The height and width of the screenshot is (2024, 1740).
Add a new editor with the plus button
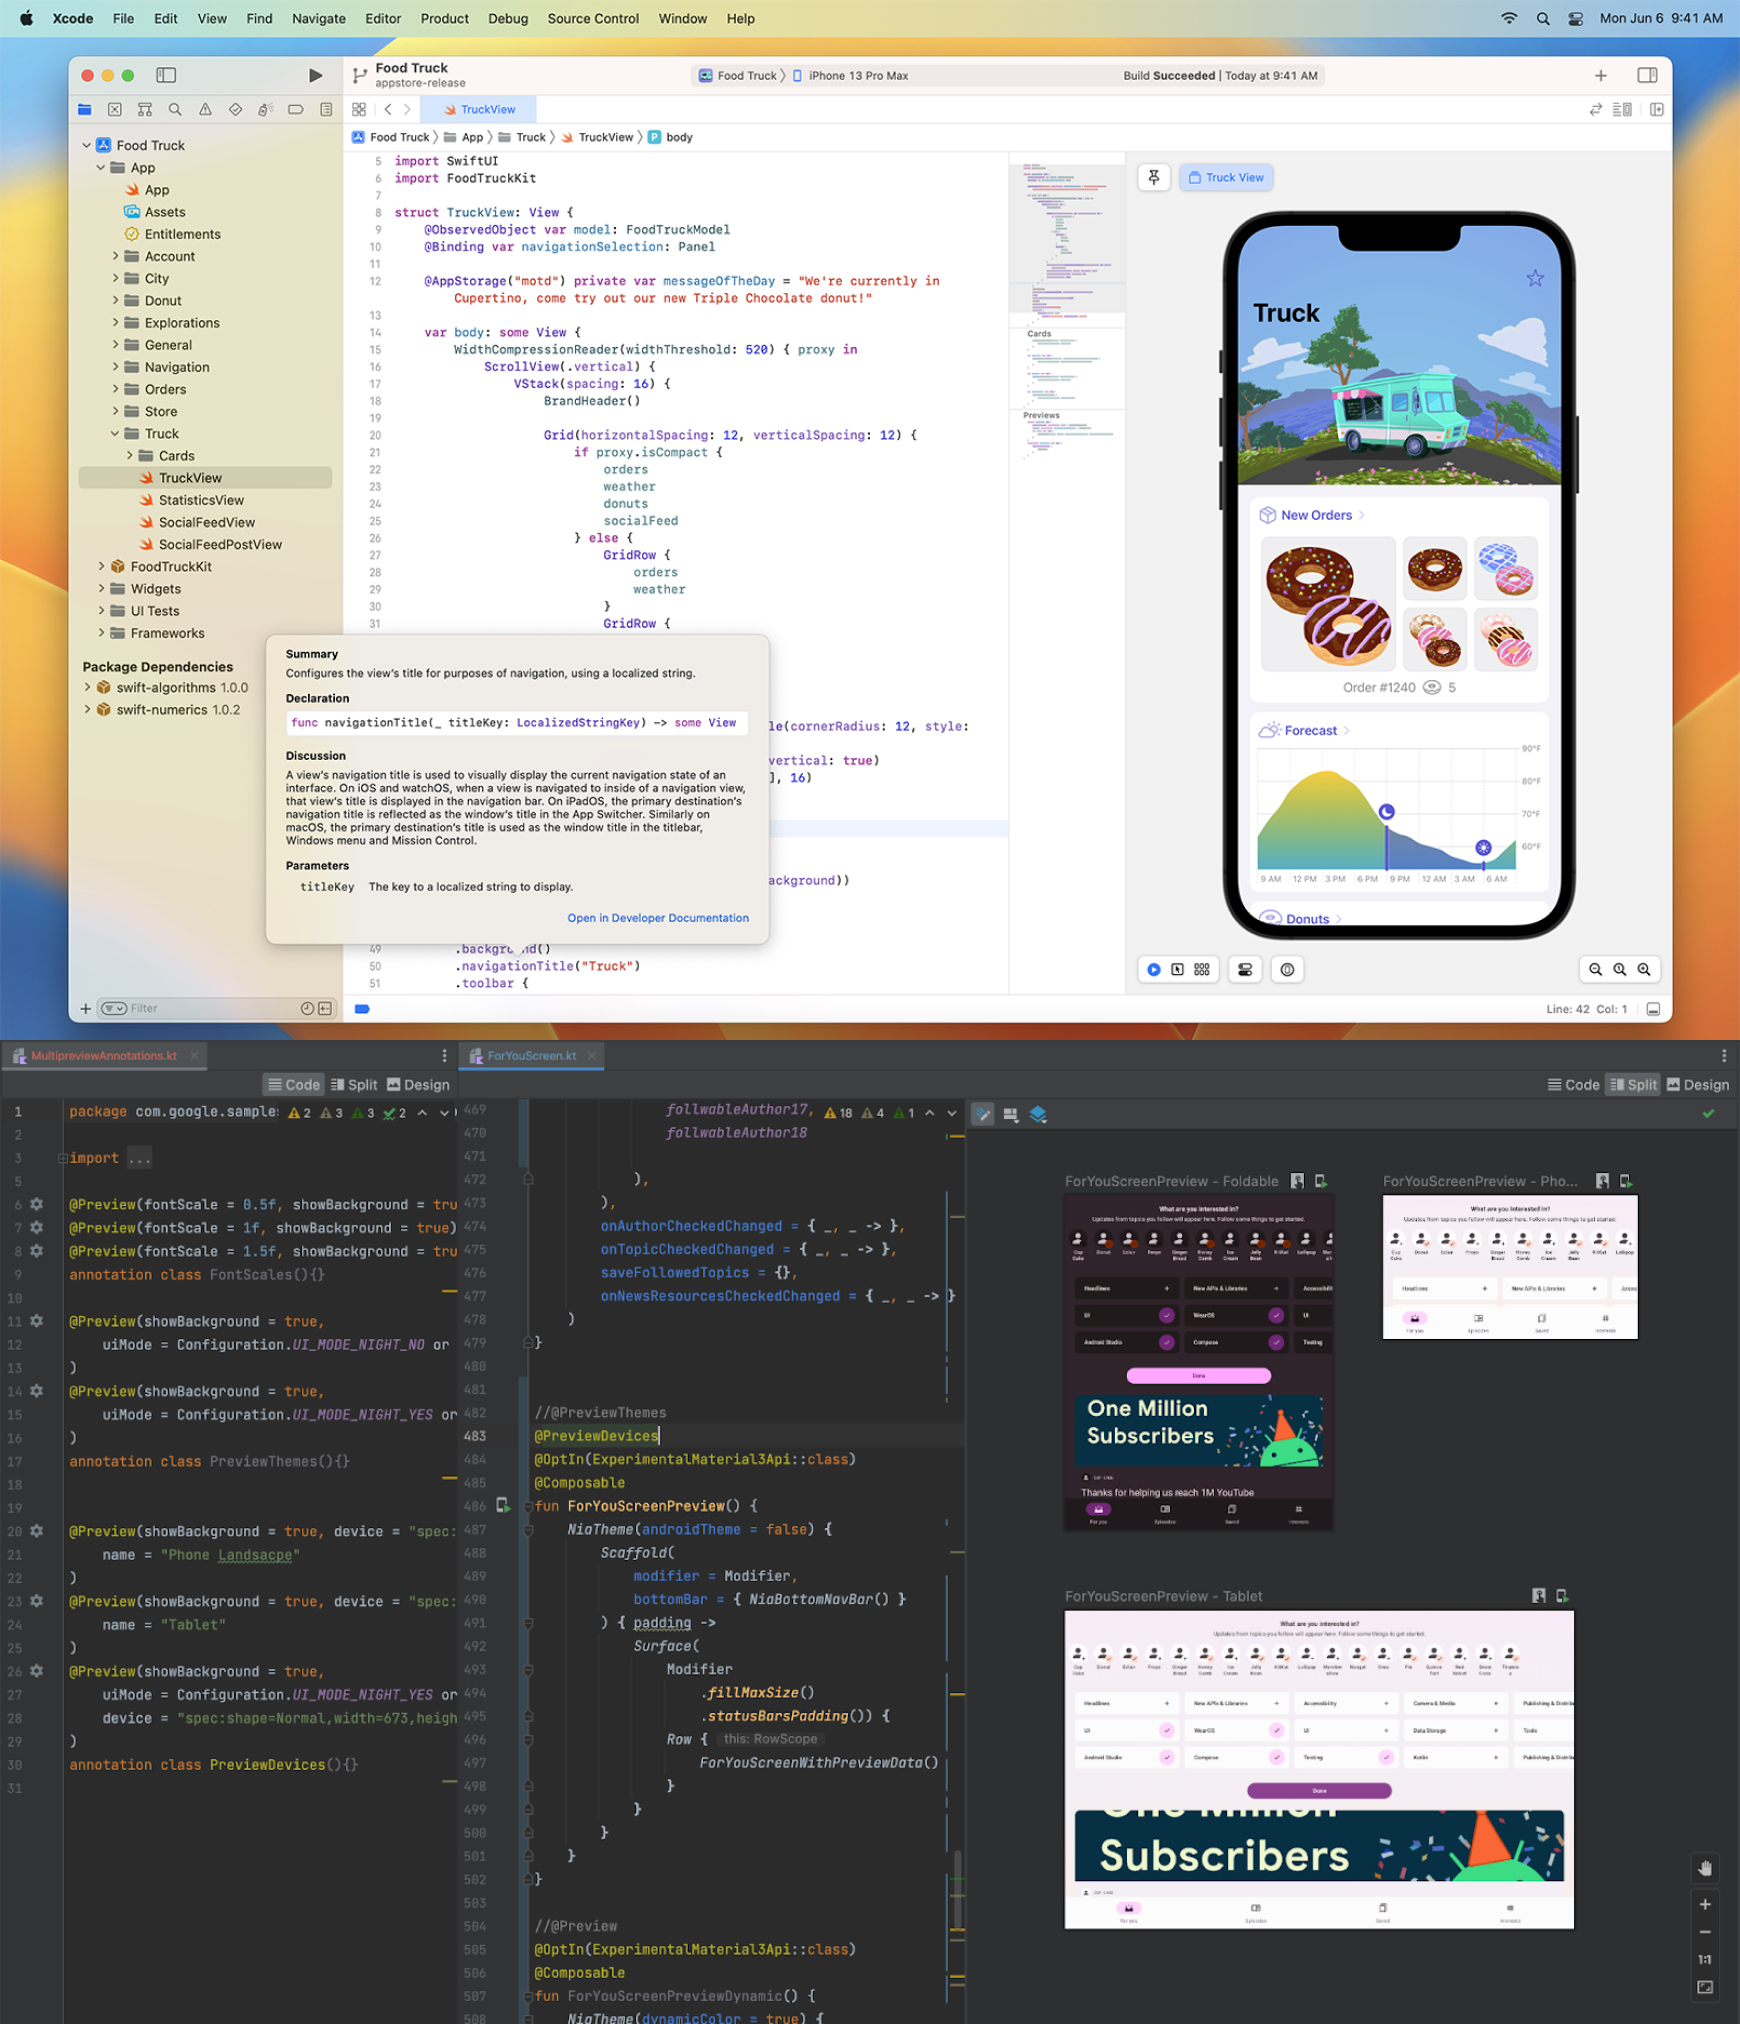coord(1601,75)
